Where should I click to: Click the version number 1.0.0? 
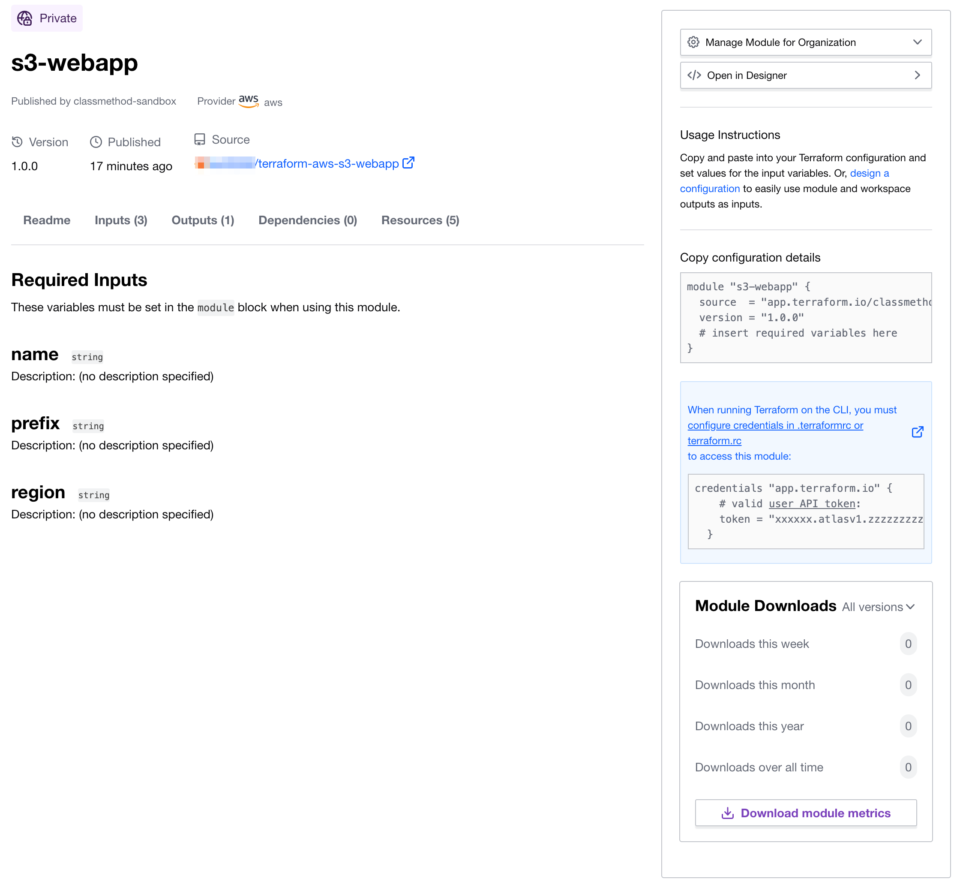pos(24,166)
